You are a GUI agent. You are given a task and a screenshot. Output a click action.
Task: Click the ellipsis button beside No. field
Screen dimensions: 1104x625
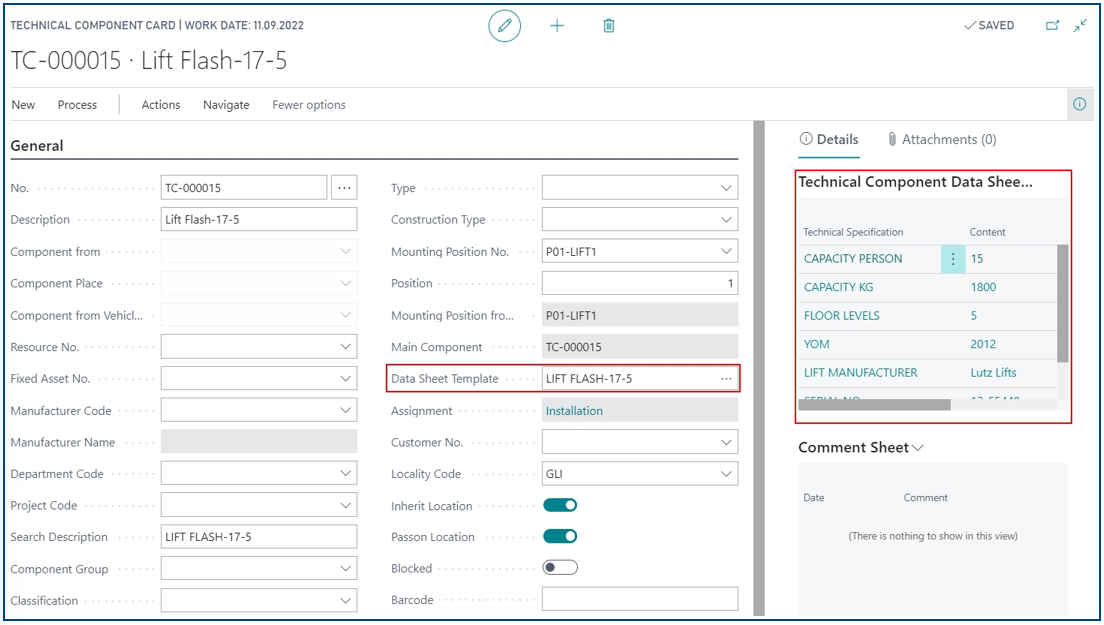click(344, 188)
